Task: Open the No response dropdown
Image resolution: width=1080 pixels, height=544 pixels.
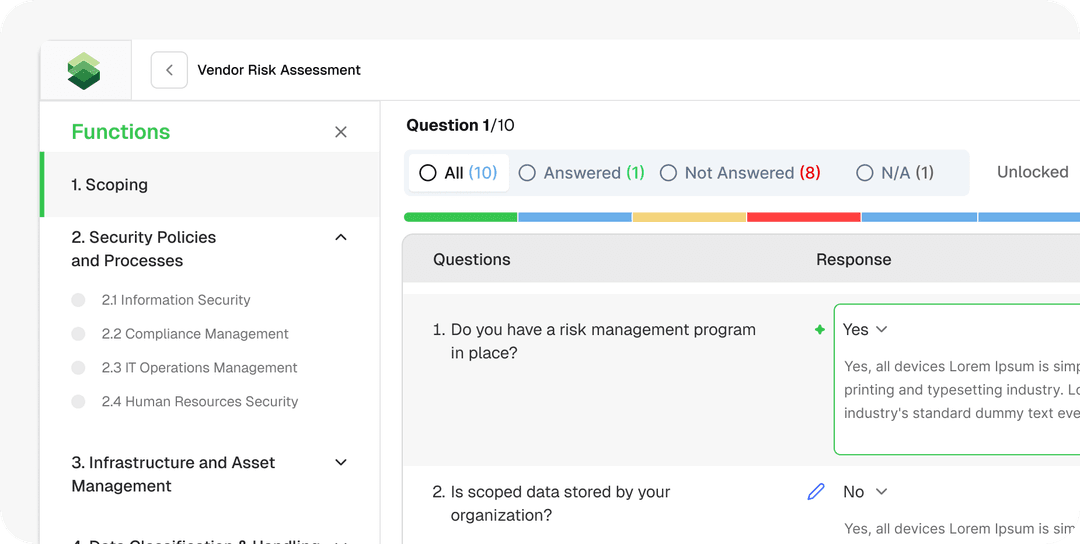Action: coord(865,492)
